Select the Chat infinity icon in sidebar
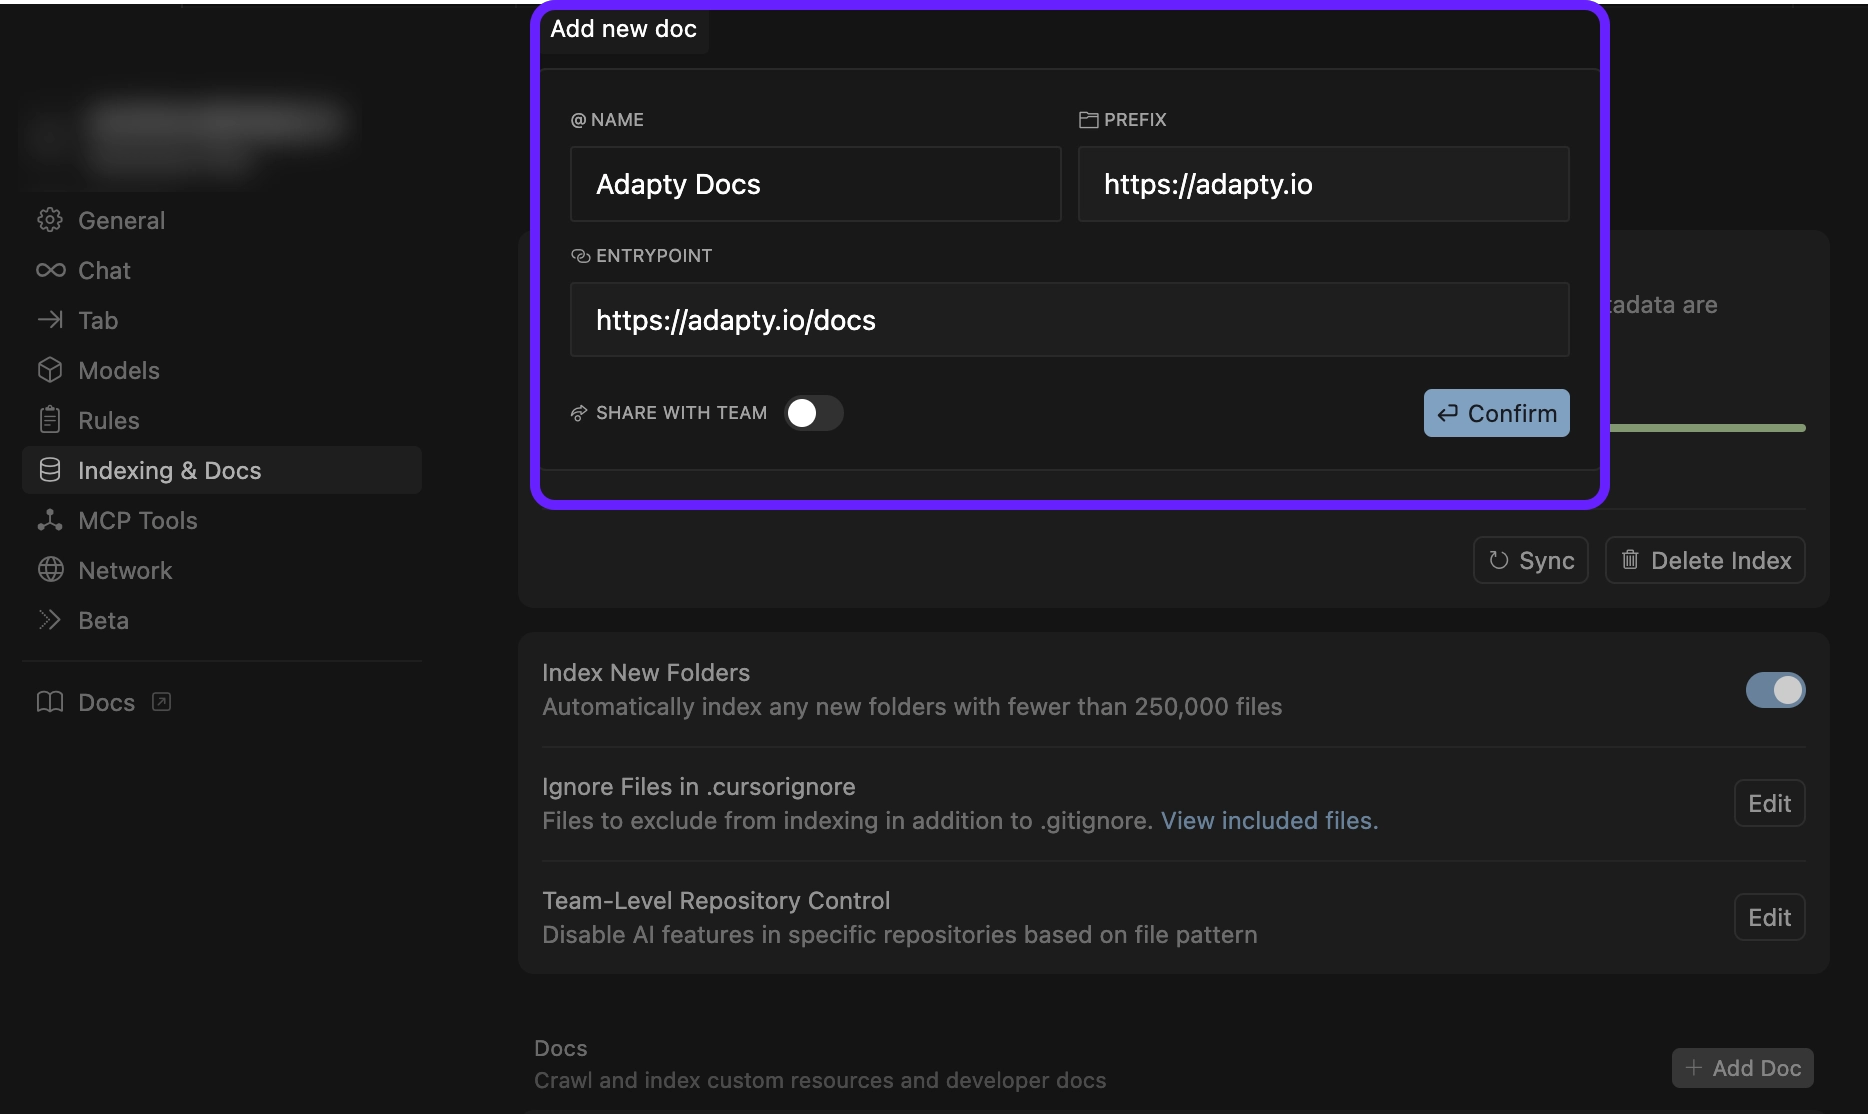The height and width of the screenshot is (1114, 1868). [49, 270]
